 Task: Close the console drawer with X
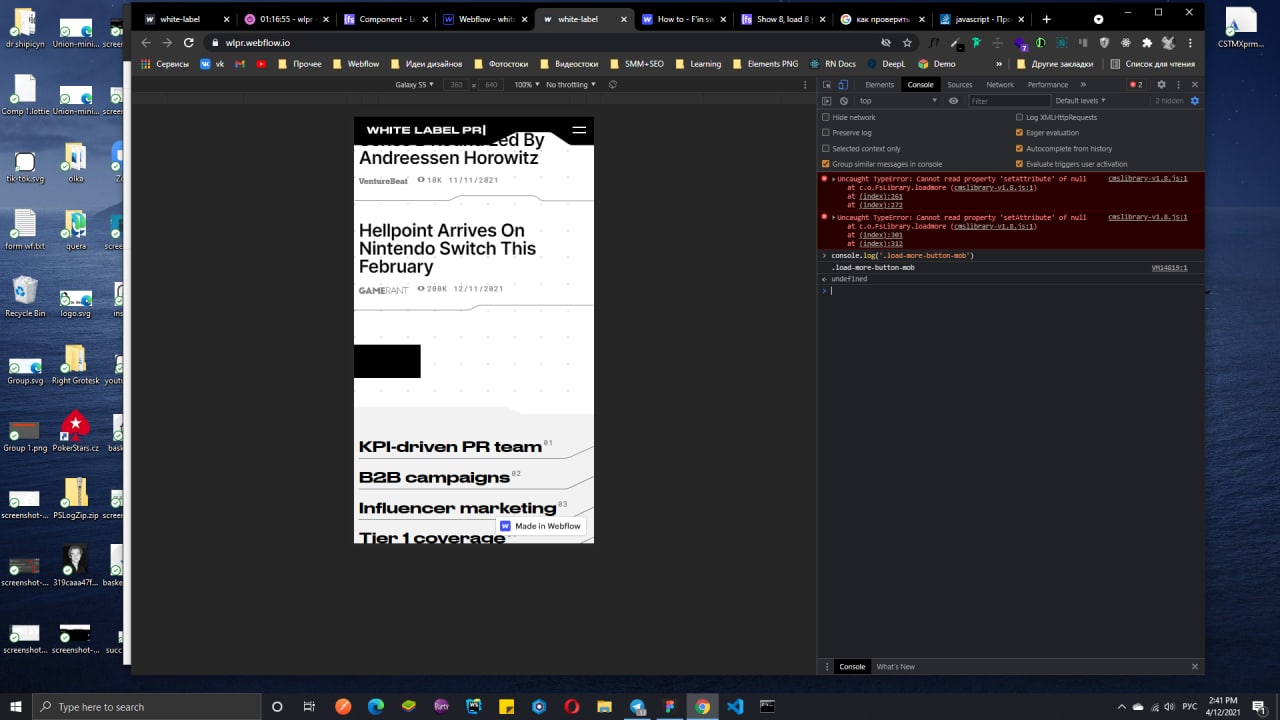[x=1194, y=667]
